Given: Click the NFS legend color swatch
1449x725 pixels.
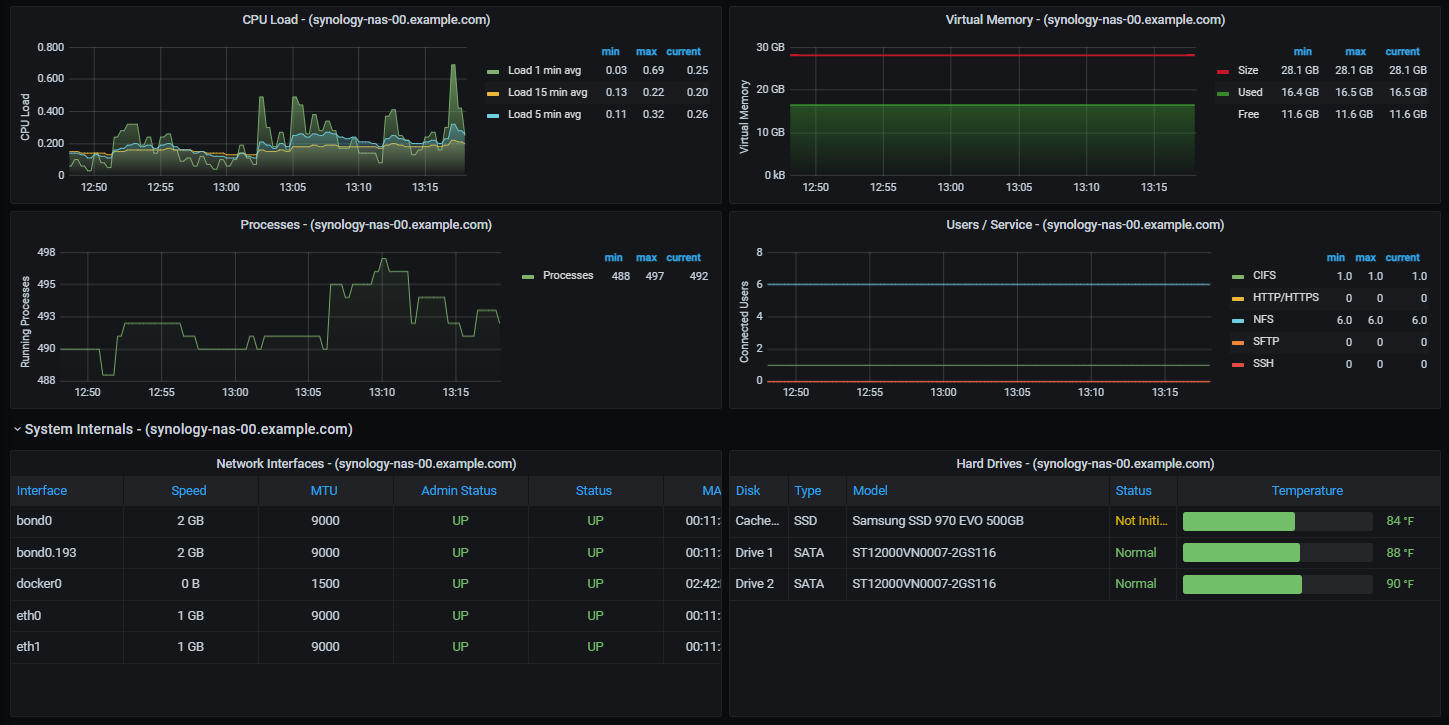Looking at the screenshot, I should click(1238, 320).
